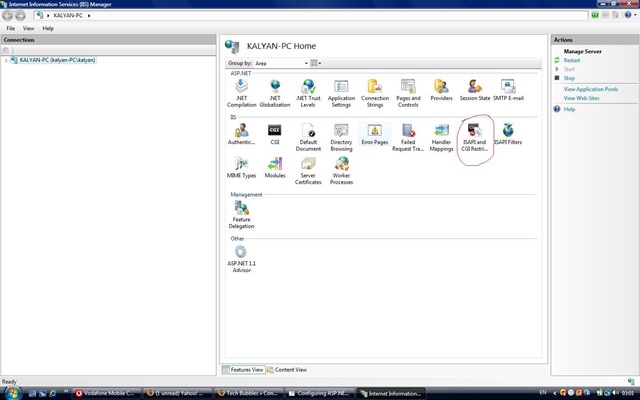Open Session State feature
The height and width of the screenshot is (400, 640).
point(475,90)
